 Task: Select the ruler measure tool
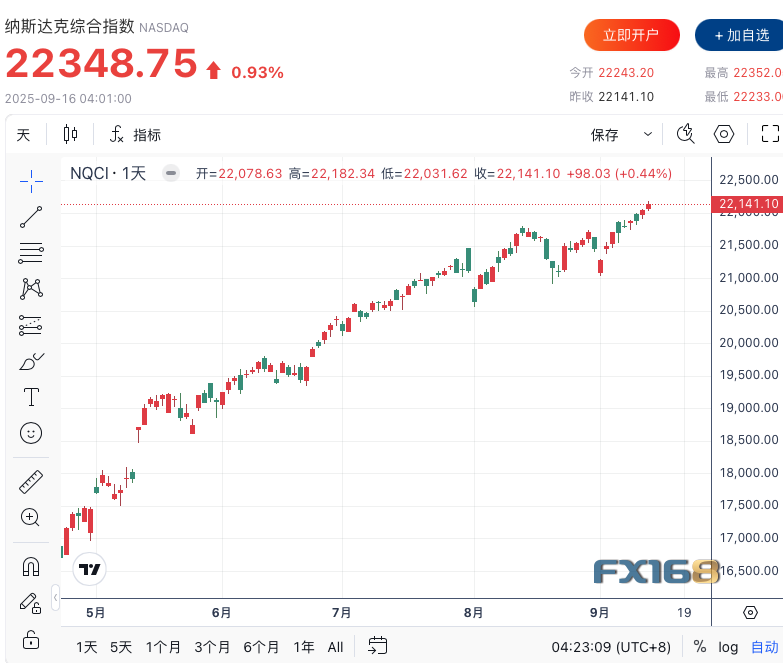coord(31,482)
